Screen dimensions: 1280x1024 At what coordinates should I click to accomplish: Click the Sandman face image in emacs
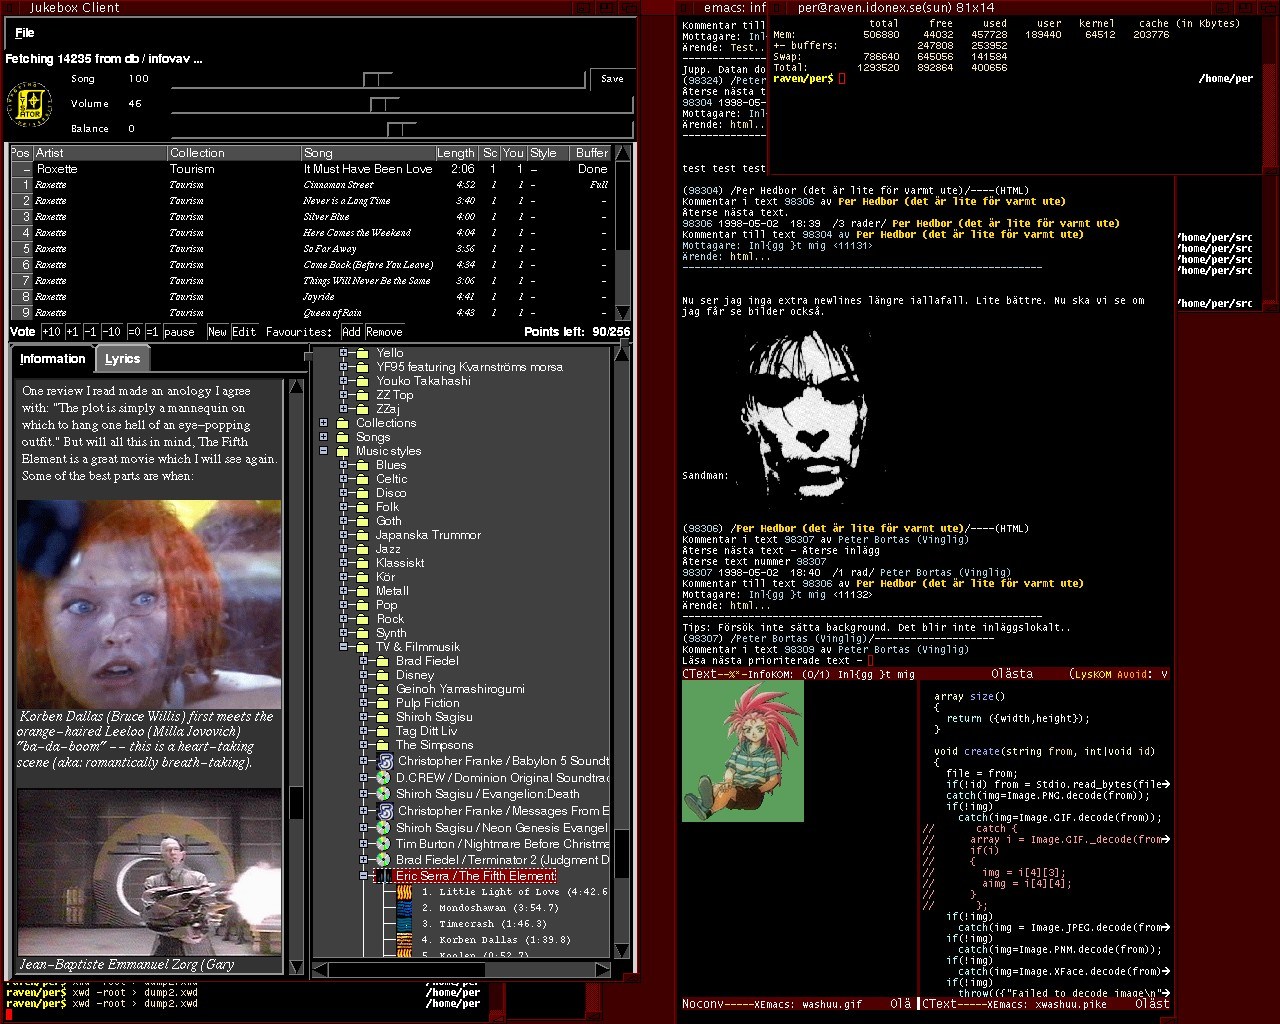click(807, 418)
